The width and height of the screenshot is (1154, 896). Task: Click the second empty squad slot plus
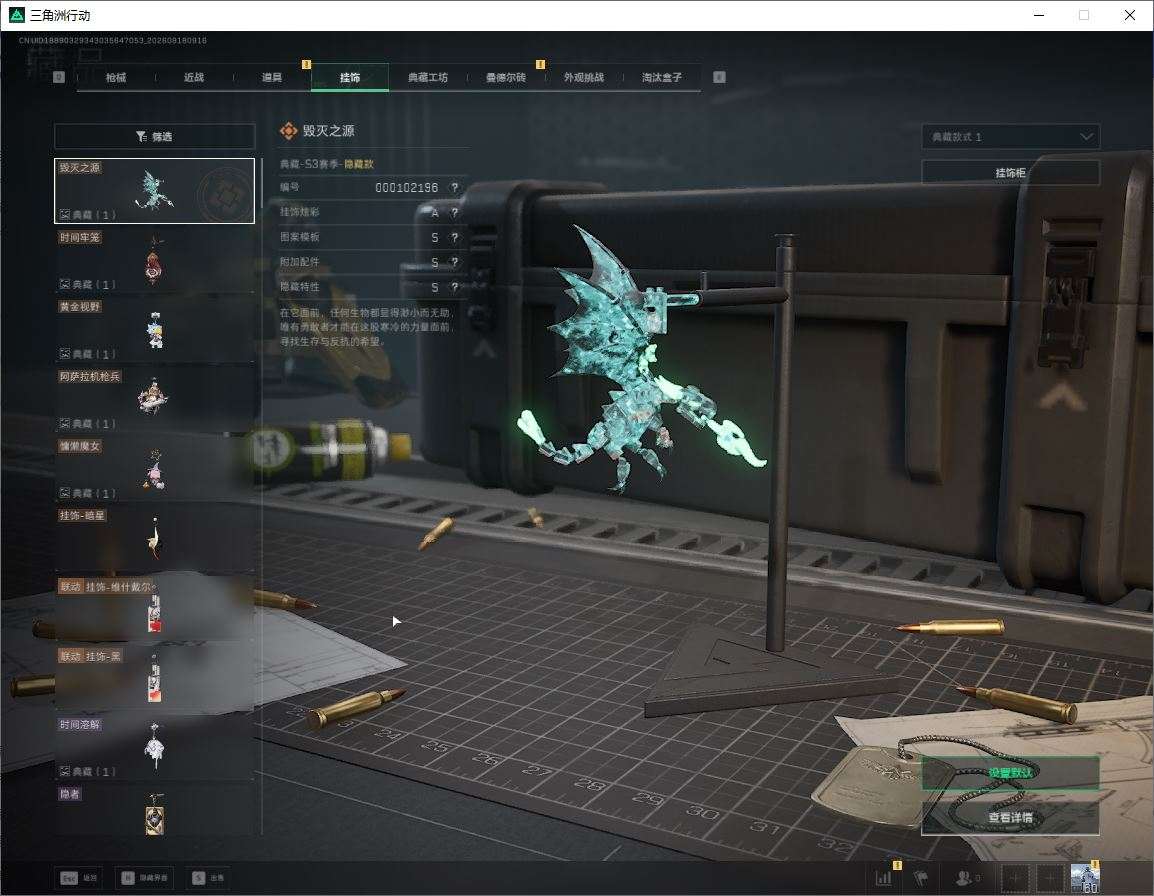pyautogui.click(x=1050, y=878)
